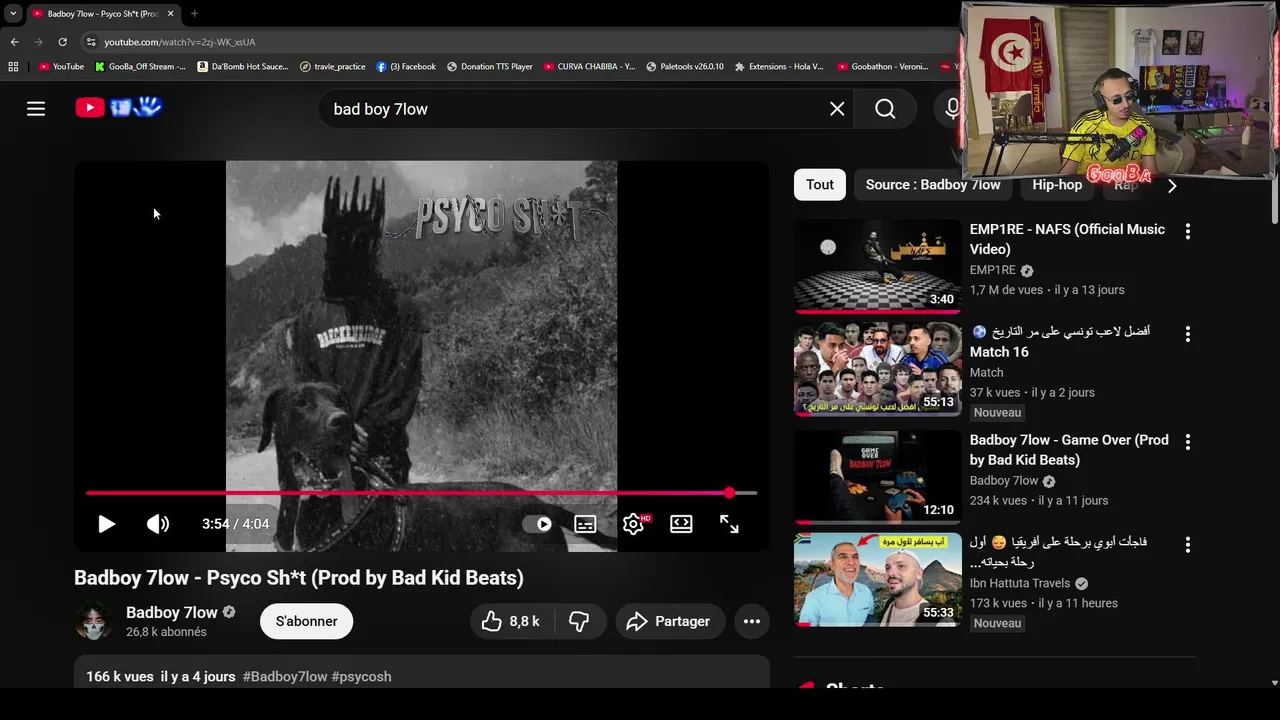Open the browser apps grid shortcut
Screen dimensions: 1280x720
[13, 67]
